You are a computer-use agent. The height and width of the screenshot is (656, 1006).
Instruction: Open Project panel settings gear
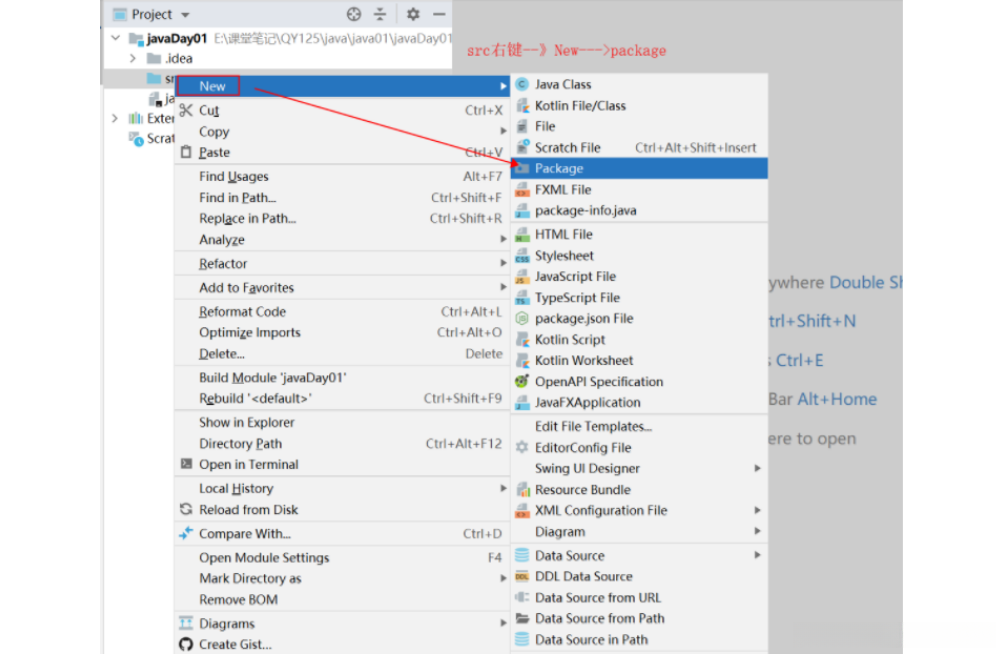(x=413, y=14)
